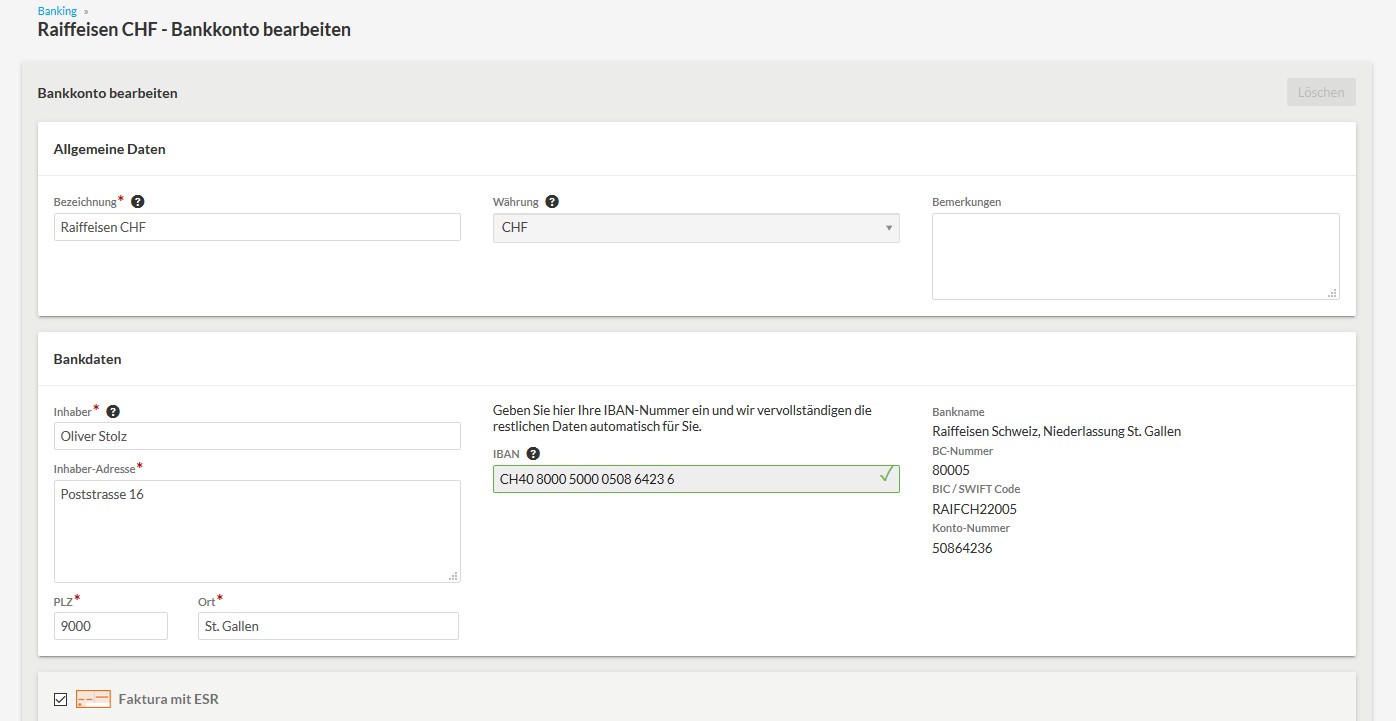The image size is (1396, 721).
Task: Click the Bezeichnung field with Raiffeisen CHF
Action: [257, 227]
